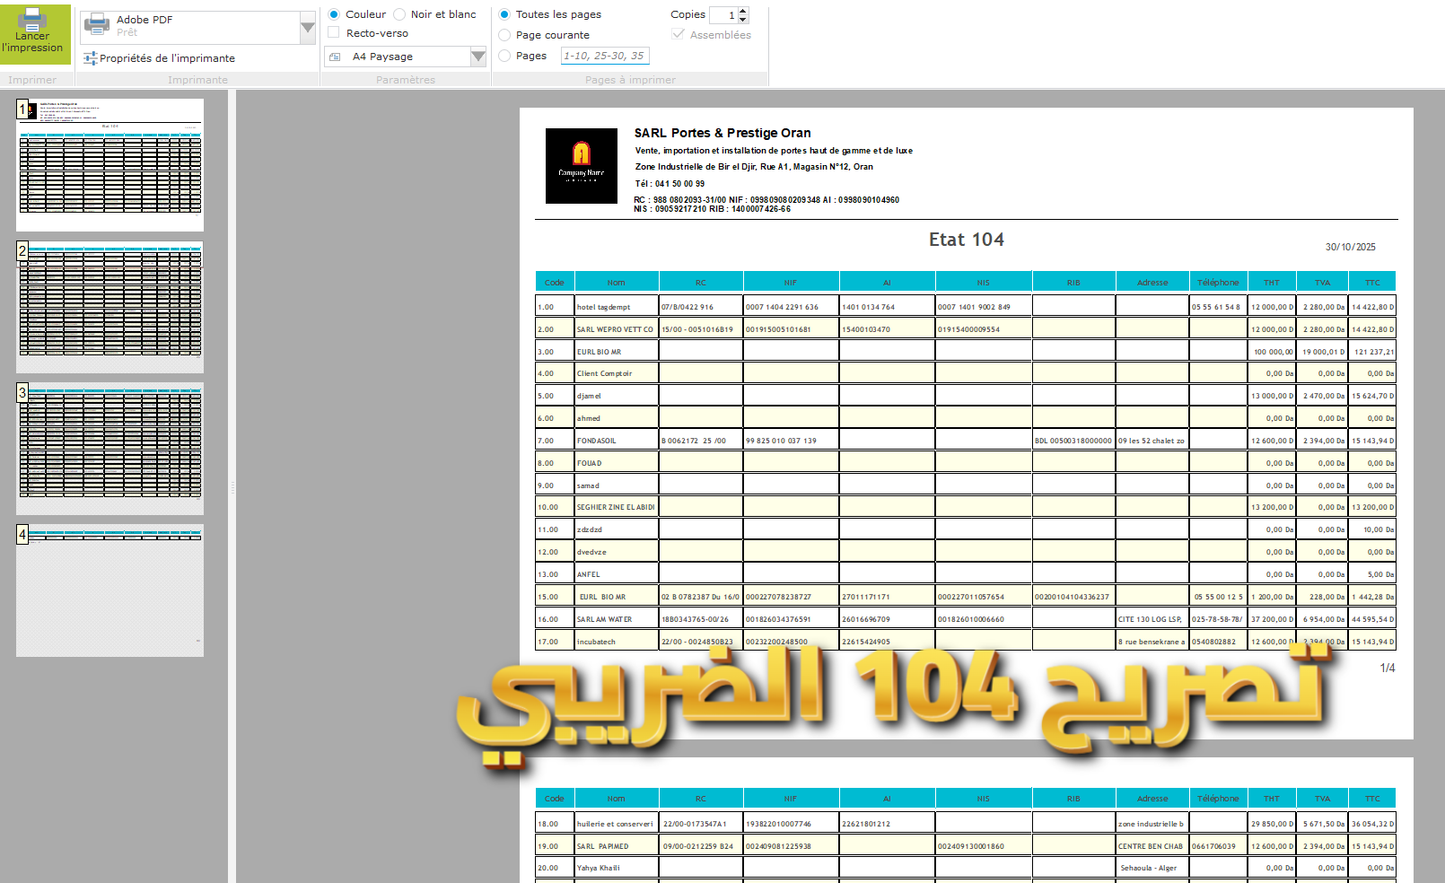Enable Recto-verso duplex printing
The image size is (1445, 883).
[x=333, y=33]
